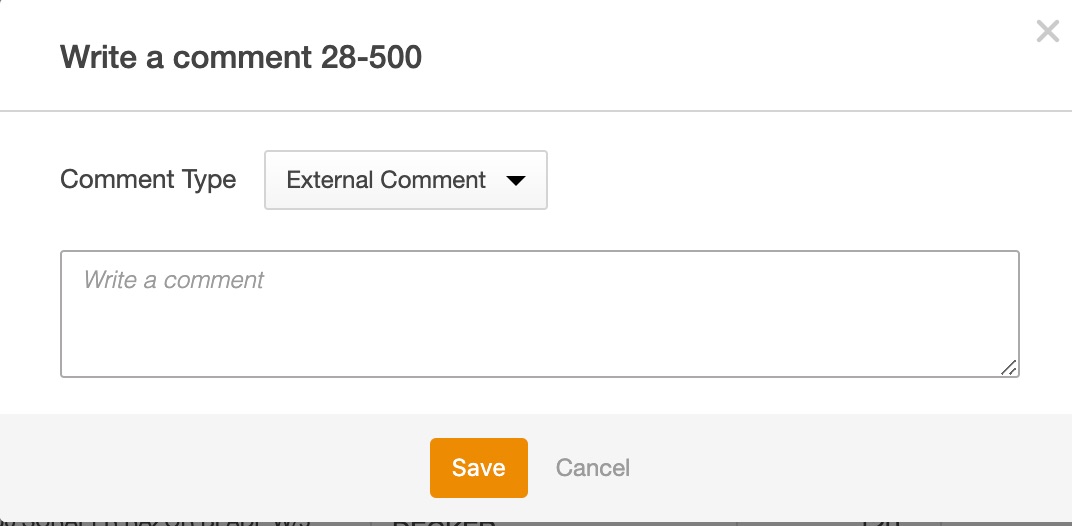The image size is (1072, 526).
Task: Click the placeholder text 'Write a comment'
Action: [174, 280]
